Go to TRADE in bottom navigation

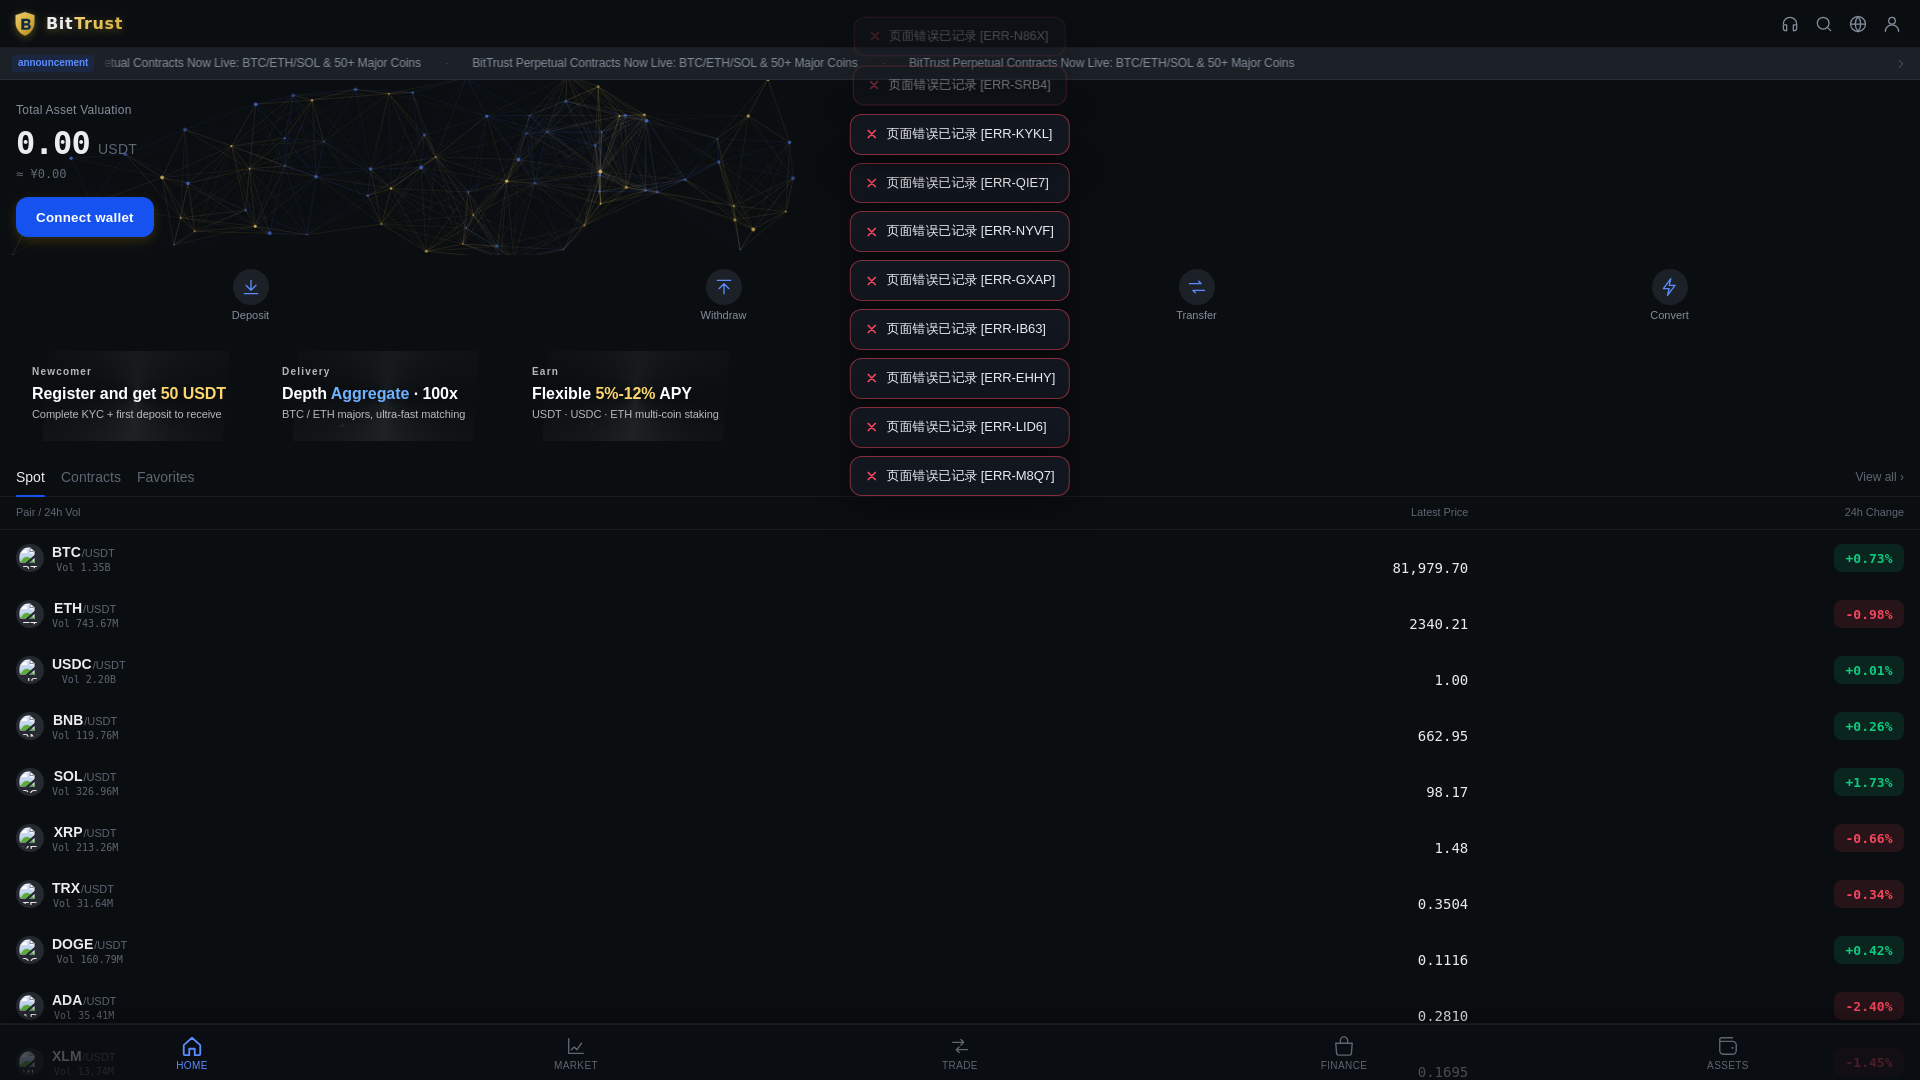pos(960,1053)
